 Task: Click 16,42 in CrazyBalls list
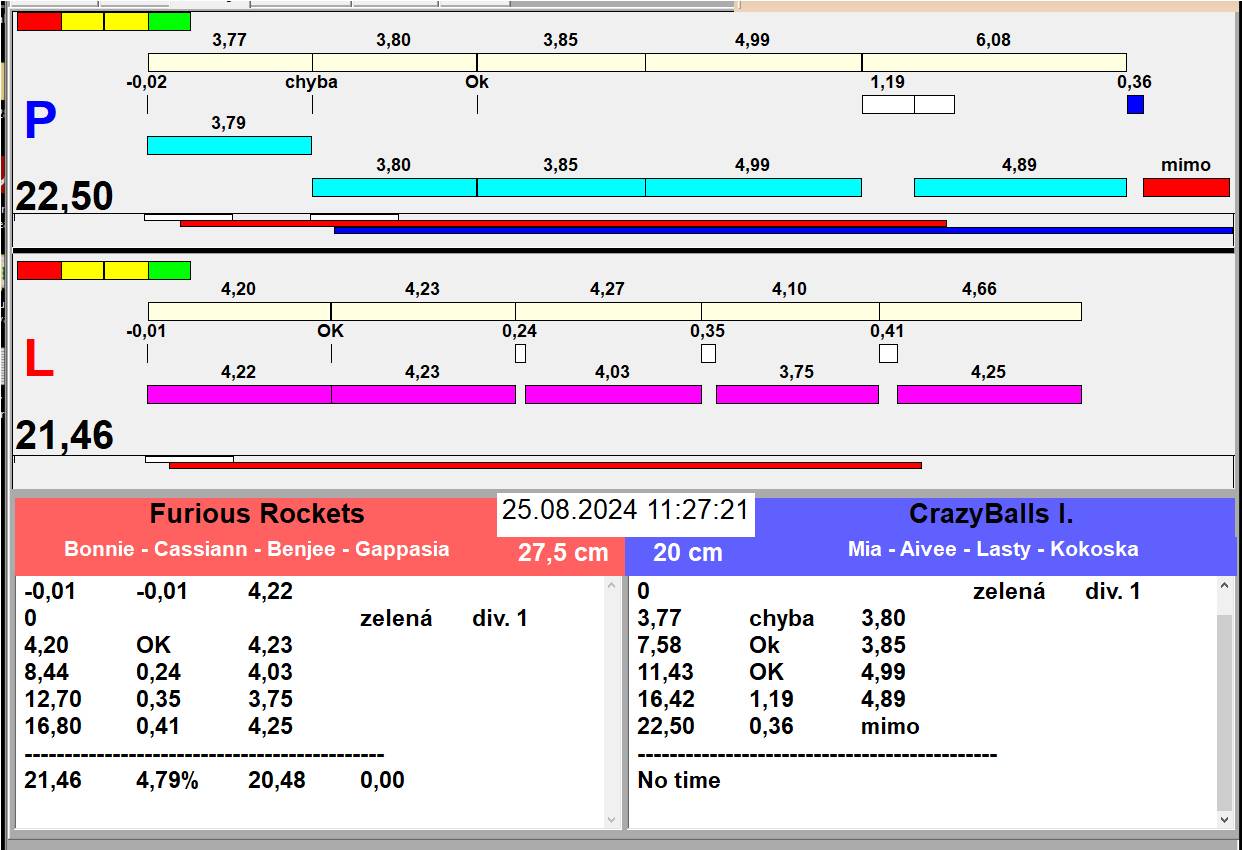[x=666, y=699]
